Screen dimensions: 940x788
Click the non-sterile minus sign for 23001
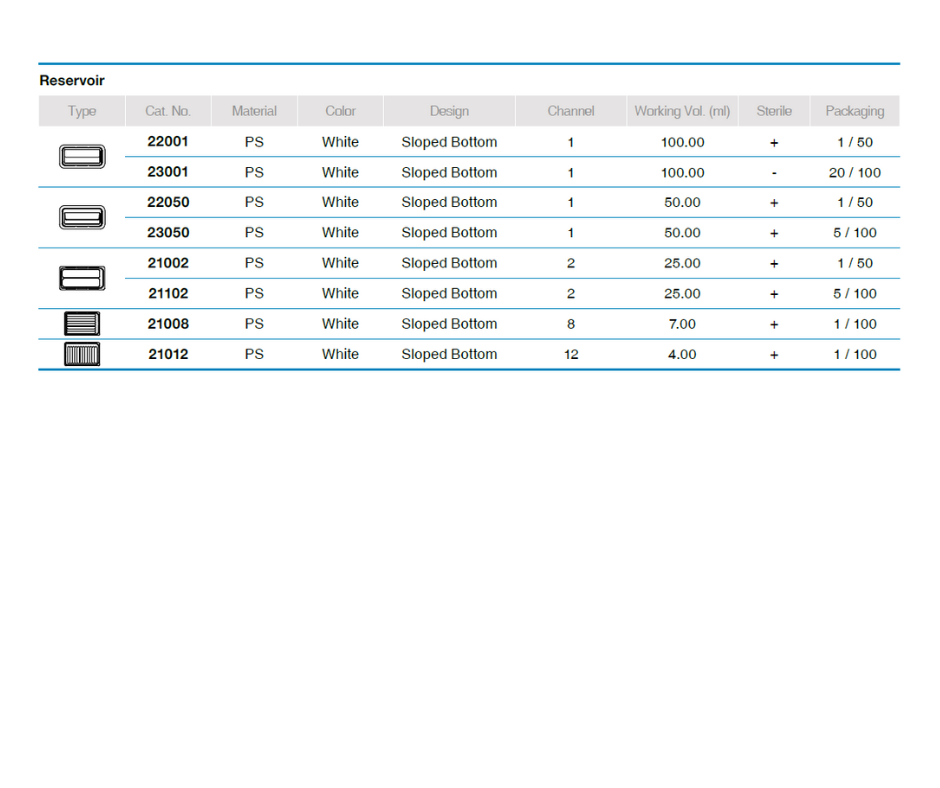coord(774,173)
